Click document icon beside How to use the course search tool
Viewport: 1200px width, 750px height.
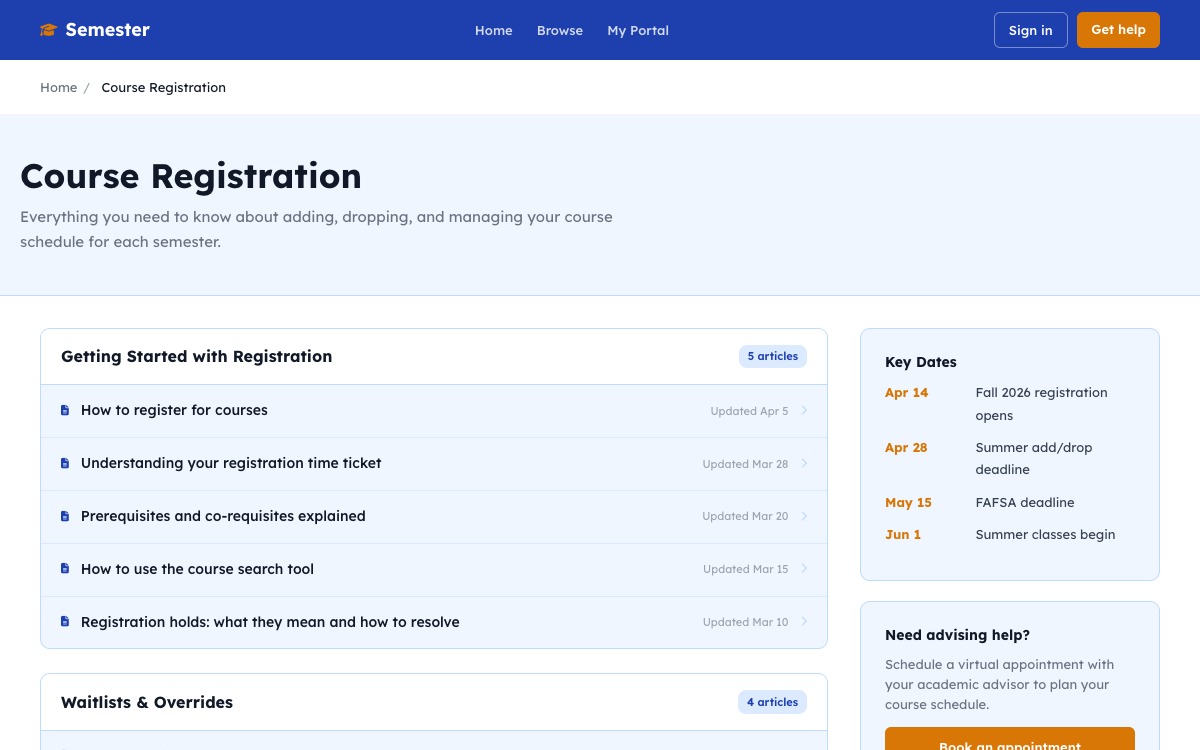click(65, 569)
